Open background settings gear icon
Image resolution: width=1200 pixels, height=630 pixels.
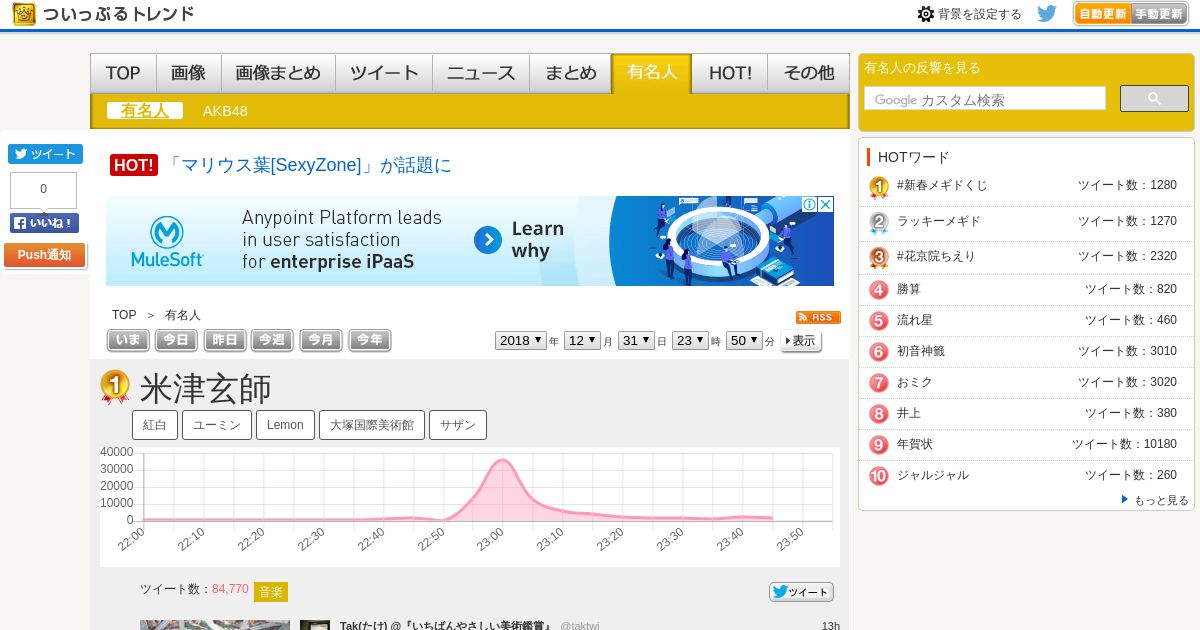tap(926, 14)
